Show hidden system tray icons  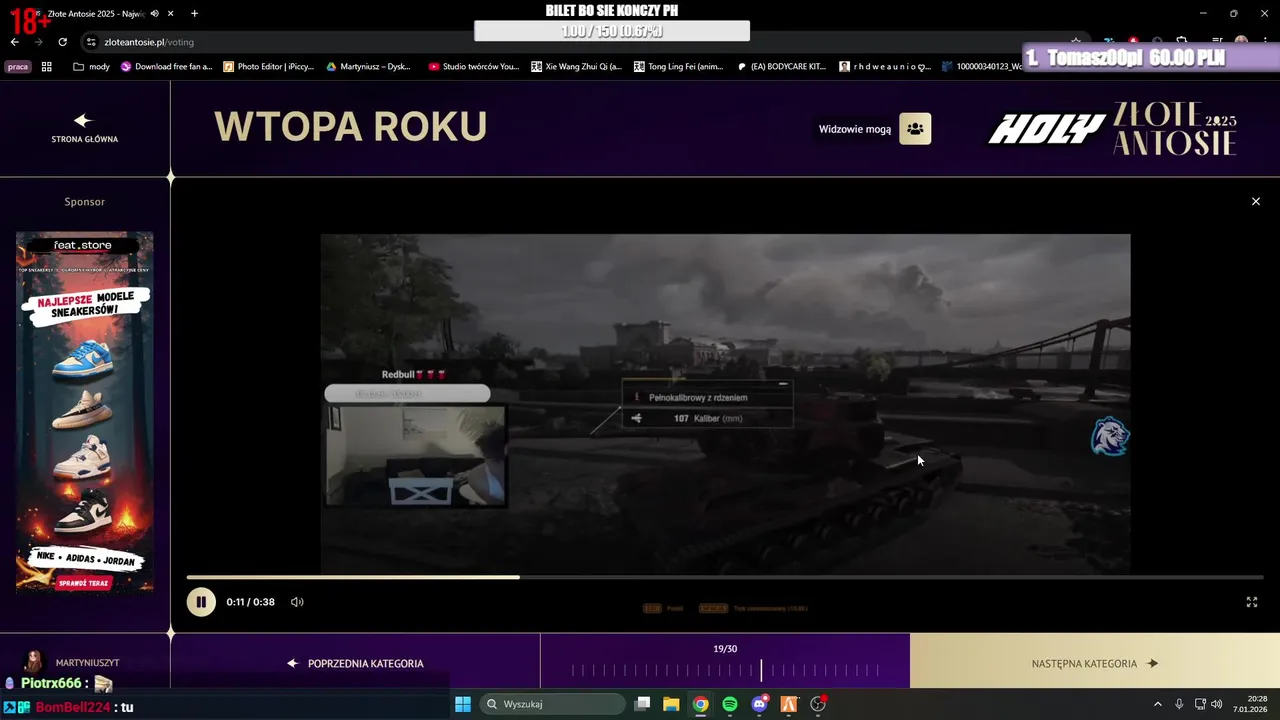tap(1158, 704)
